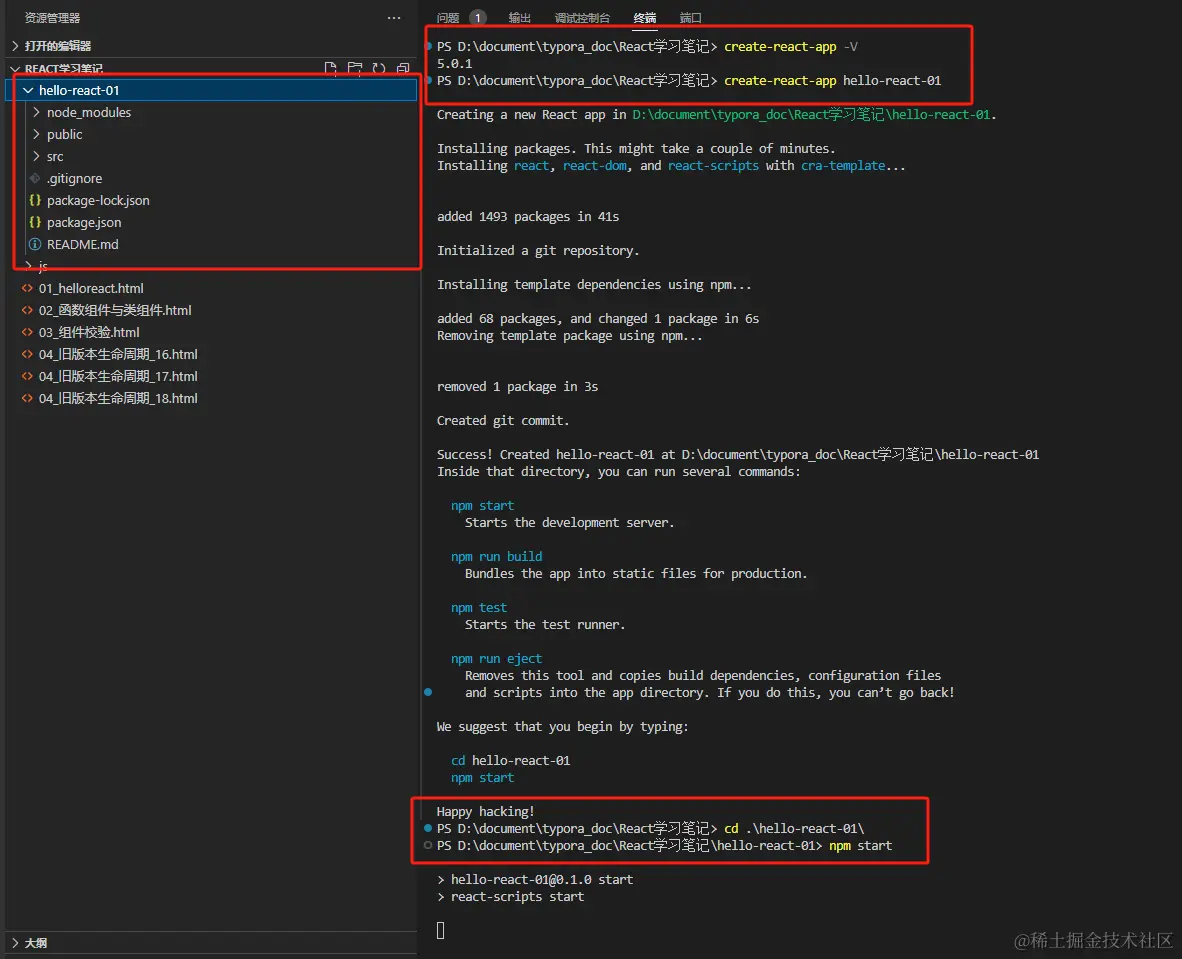Click 'Initialized a git repository.' line

(537, 250)
